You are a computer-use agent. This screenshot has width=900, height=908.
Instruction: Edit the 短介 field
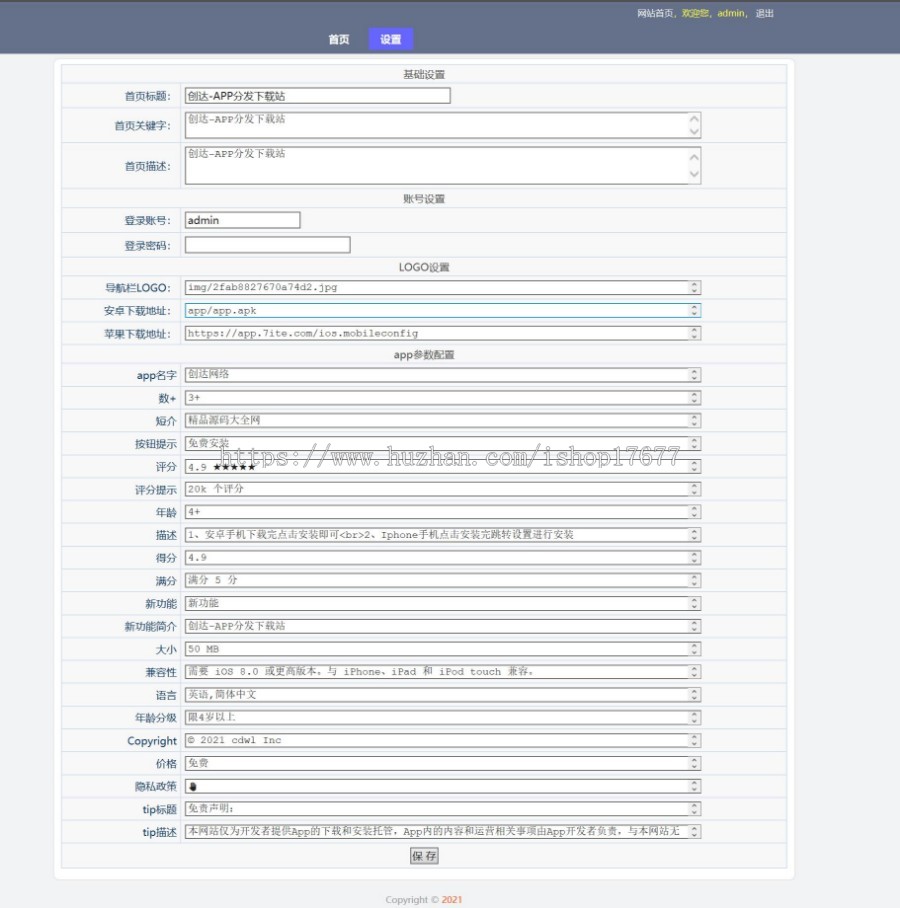click(442, 420)
